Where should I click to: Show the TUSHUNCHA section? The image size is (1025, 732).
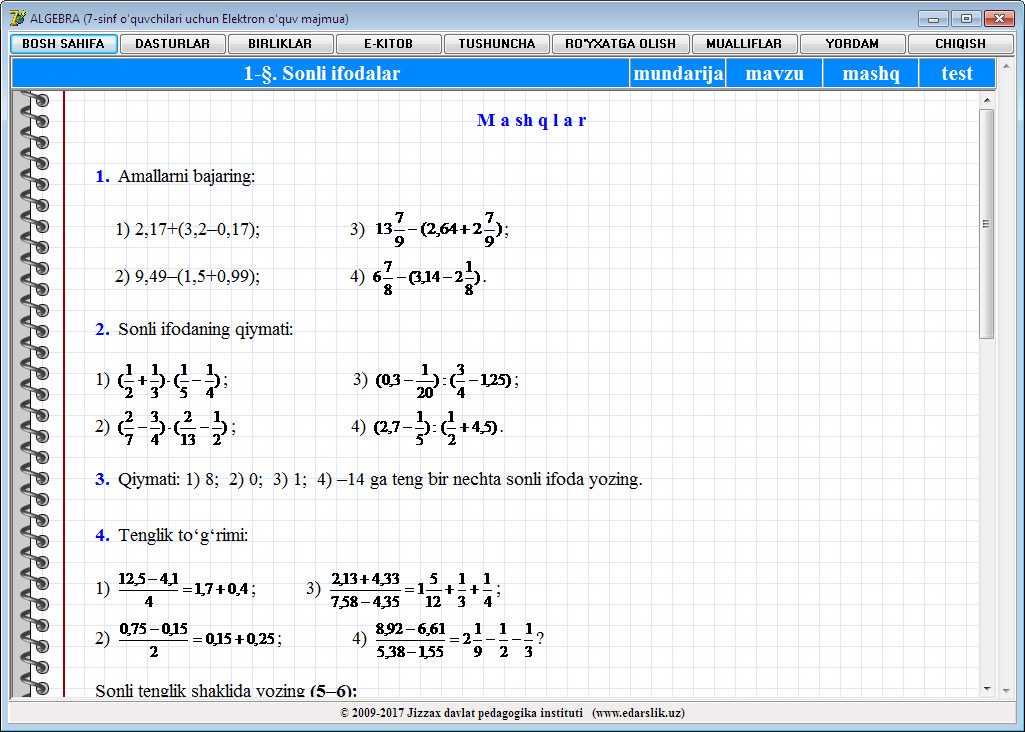pos(497,44)
